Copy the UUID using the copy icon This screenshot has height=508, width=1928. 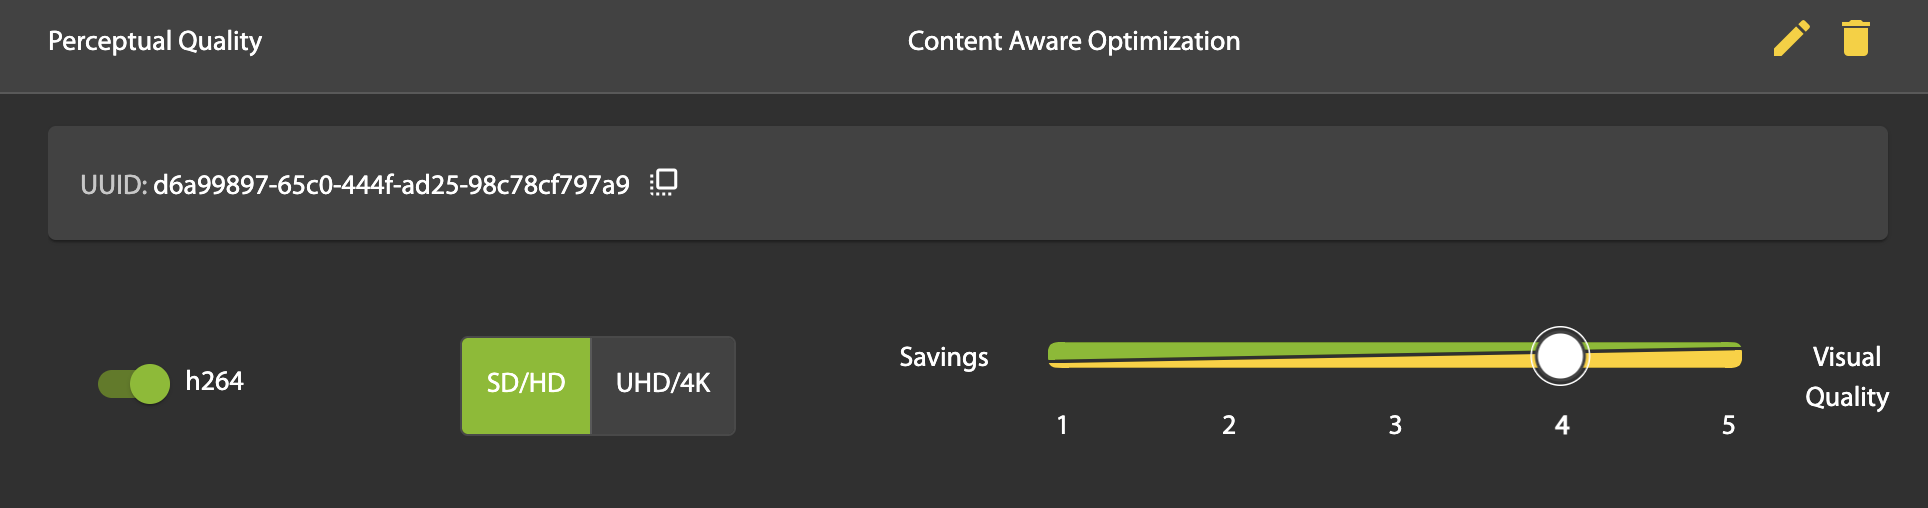pyautogui.click(x=664, y=182)
